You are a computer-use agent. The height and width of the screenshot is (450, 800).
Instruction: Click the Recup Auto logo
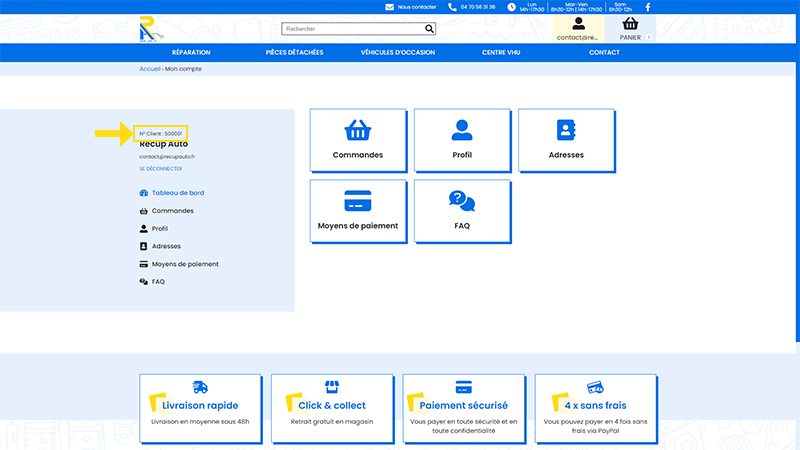pos(151,29)
